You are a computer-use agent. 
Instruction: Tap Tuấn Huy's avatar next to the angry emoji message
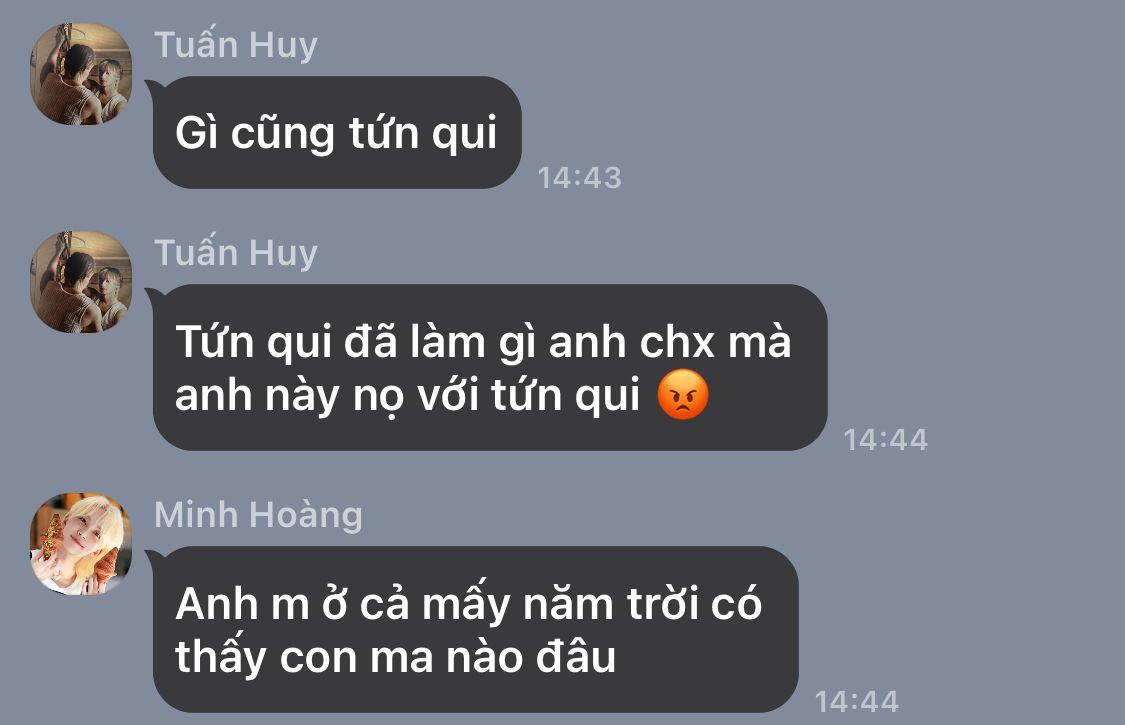[x=81, y=282]
